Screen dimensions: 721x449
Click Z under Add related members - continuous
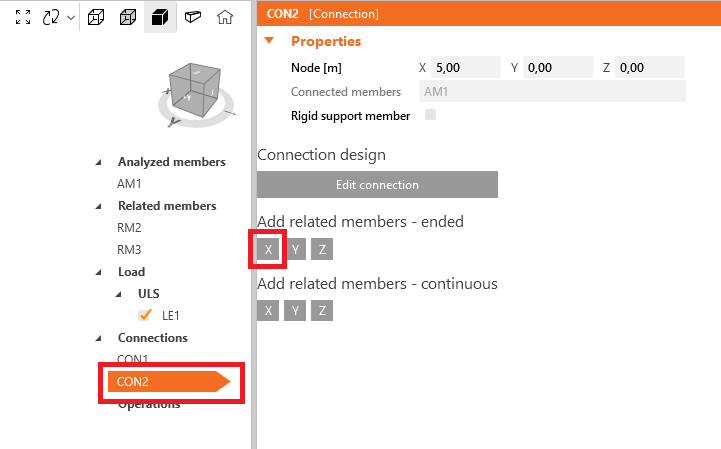[x=322, y=311]
